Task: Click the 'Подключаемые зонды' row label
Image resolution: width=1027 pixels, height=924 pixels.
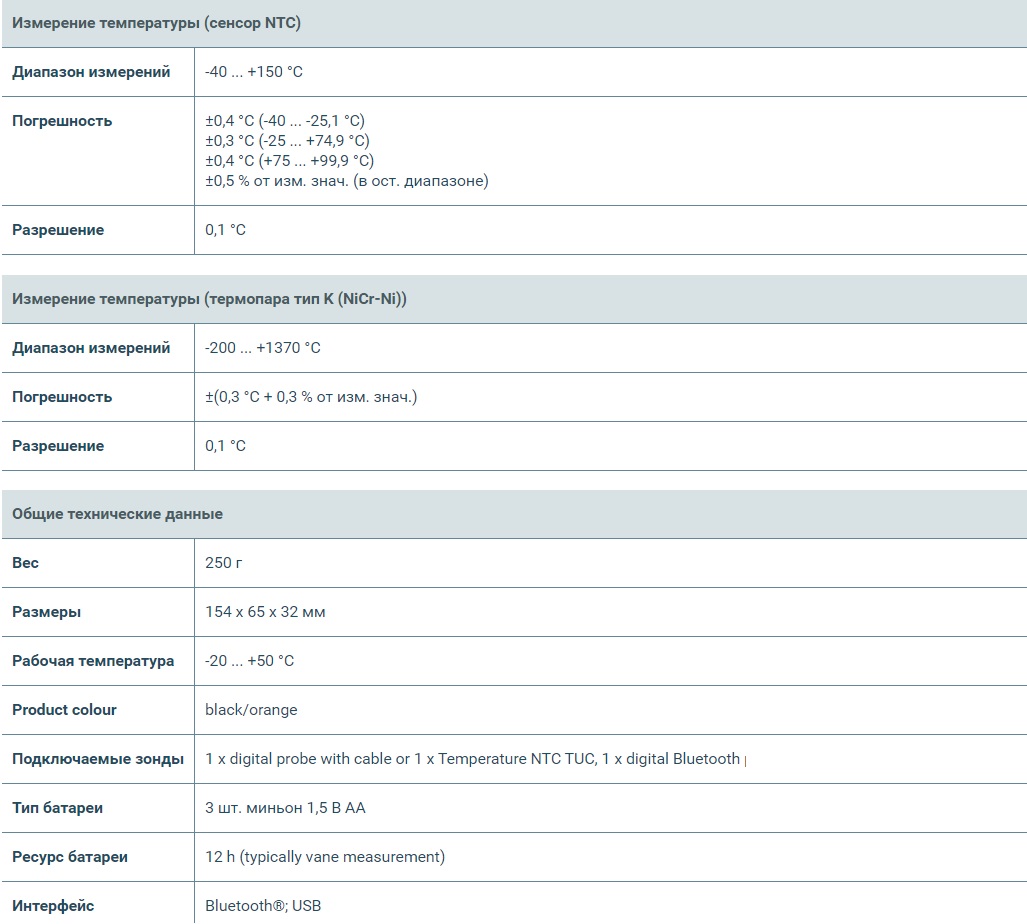Action: (98, 759)
